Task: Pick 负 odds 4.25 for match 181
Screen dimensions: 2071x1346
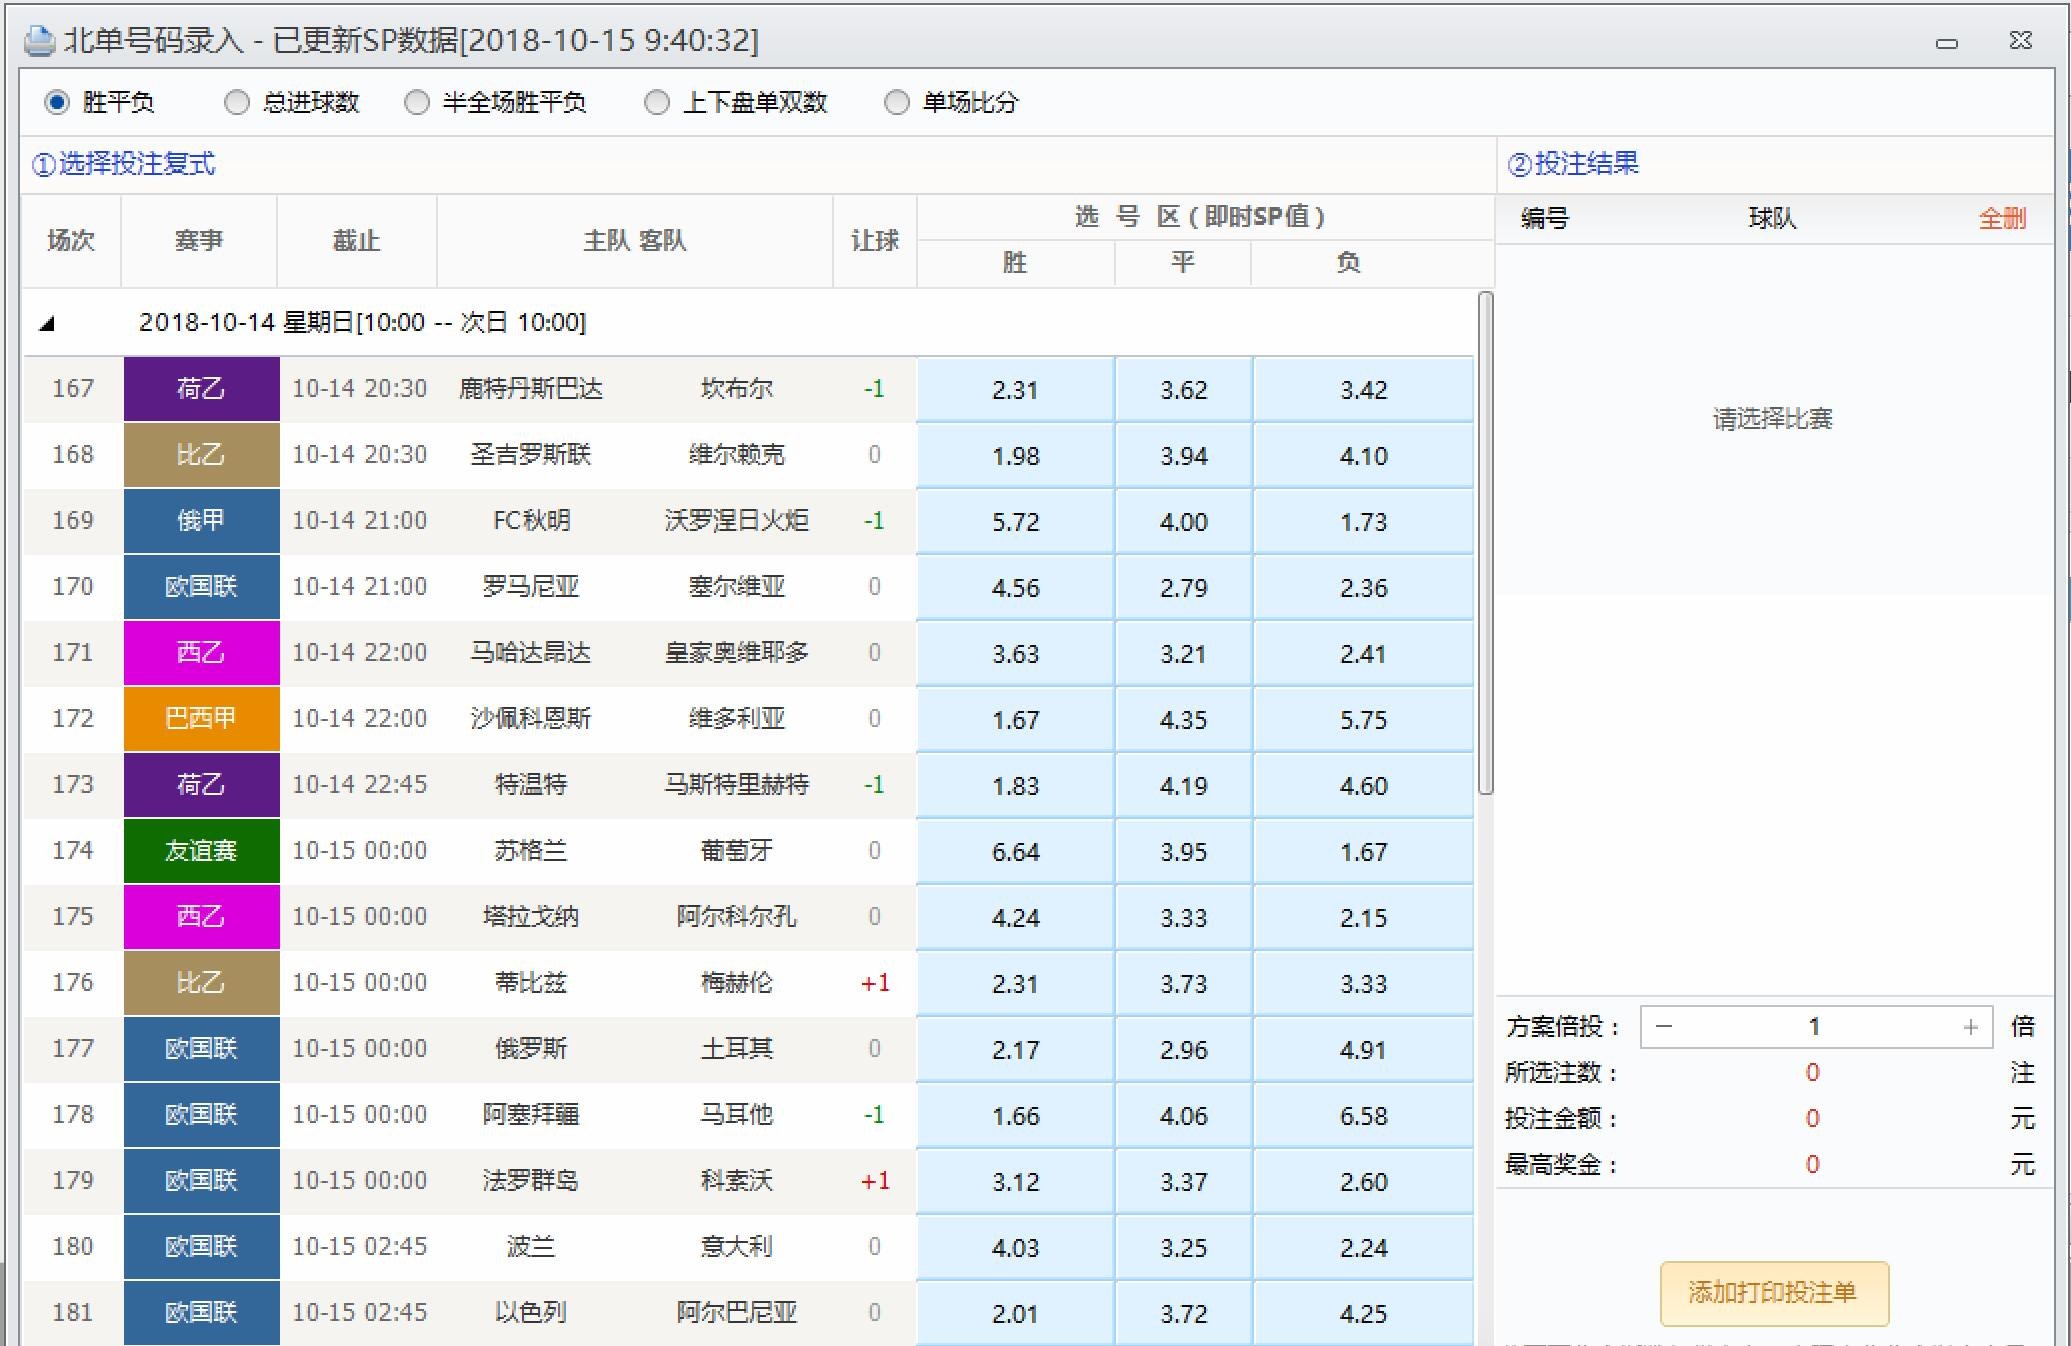Action: click(x=1363, y=1313)
